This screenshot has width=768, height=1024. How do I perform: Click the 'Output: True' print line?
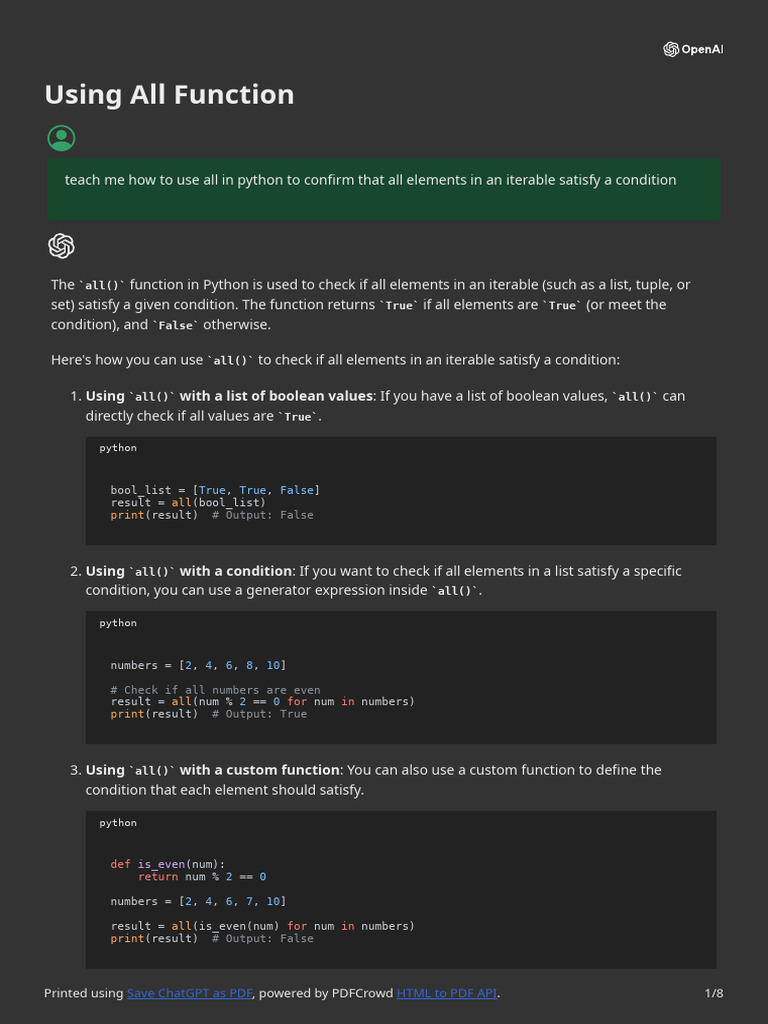pos(208,714)
